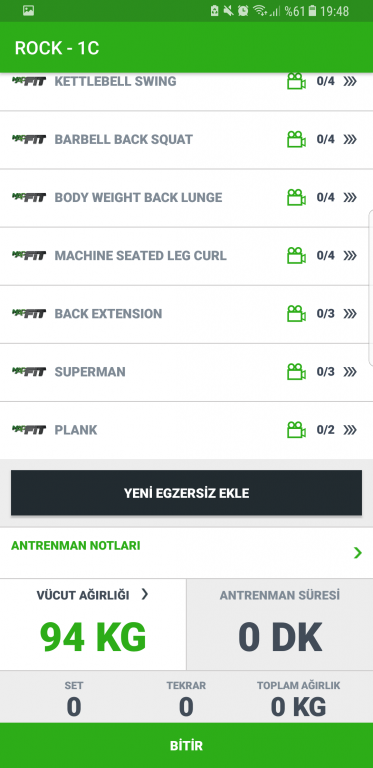
Task: Open Vücut Ağırlığı body weight arrow
Action: pyautogui.click(x=144, y=595)
